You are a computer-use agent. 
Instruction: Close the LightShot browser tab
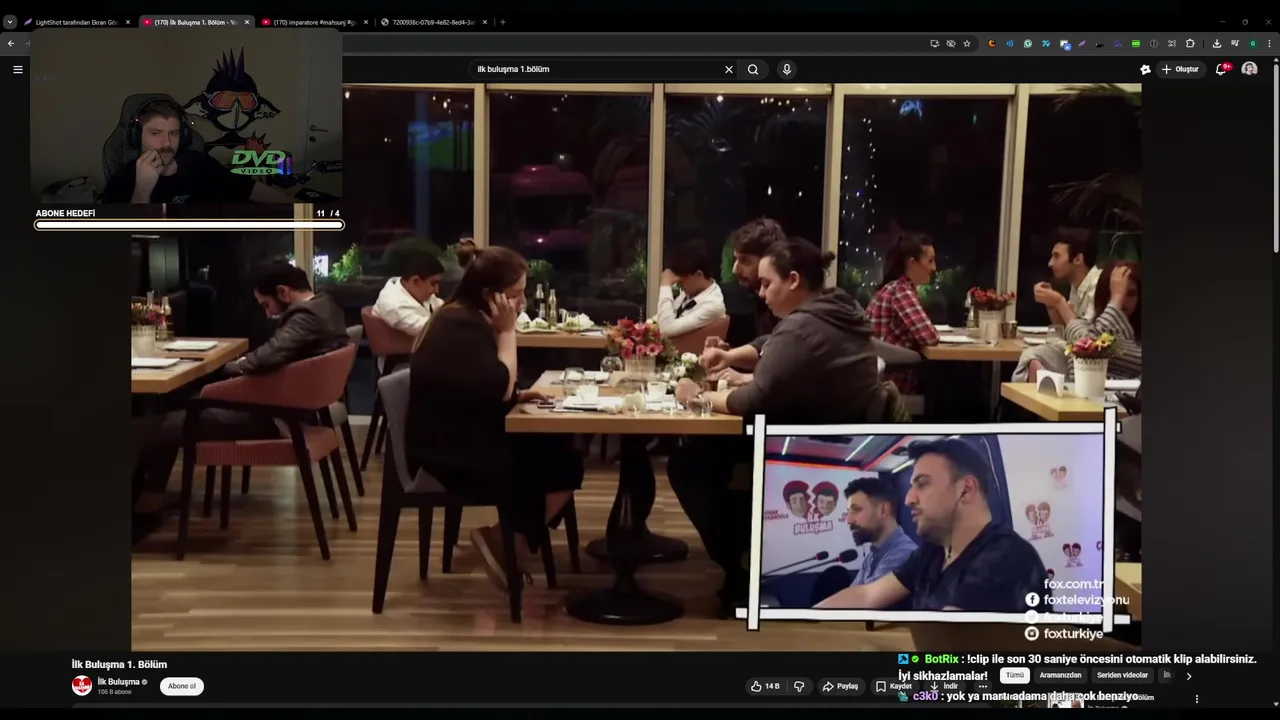pos(128,22)
